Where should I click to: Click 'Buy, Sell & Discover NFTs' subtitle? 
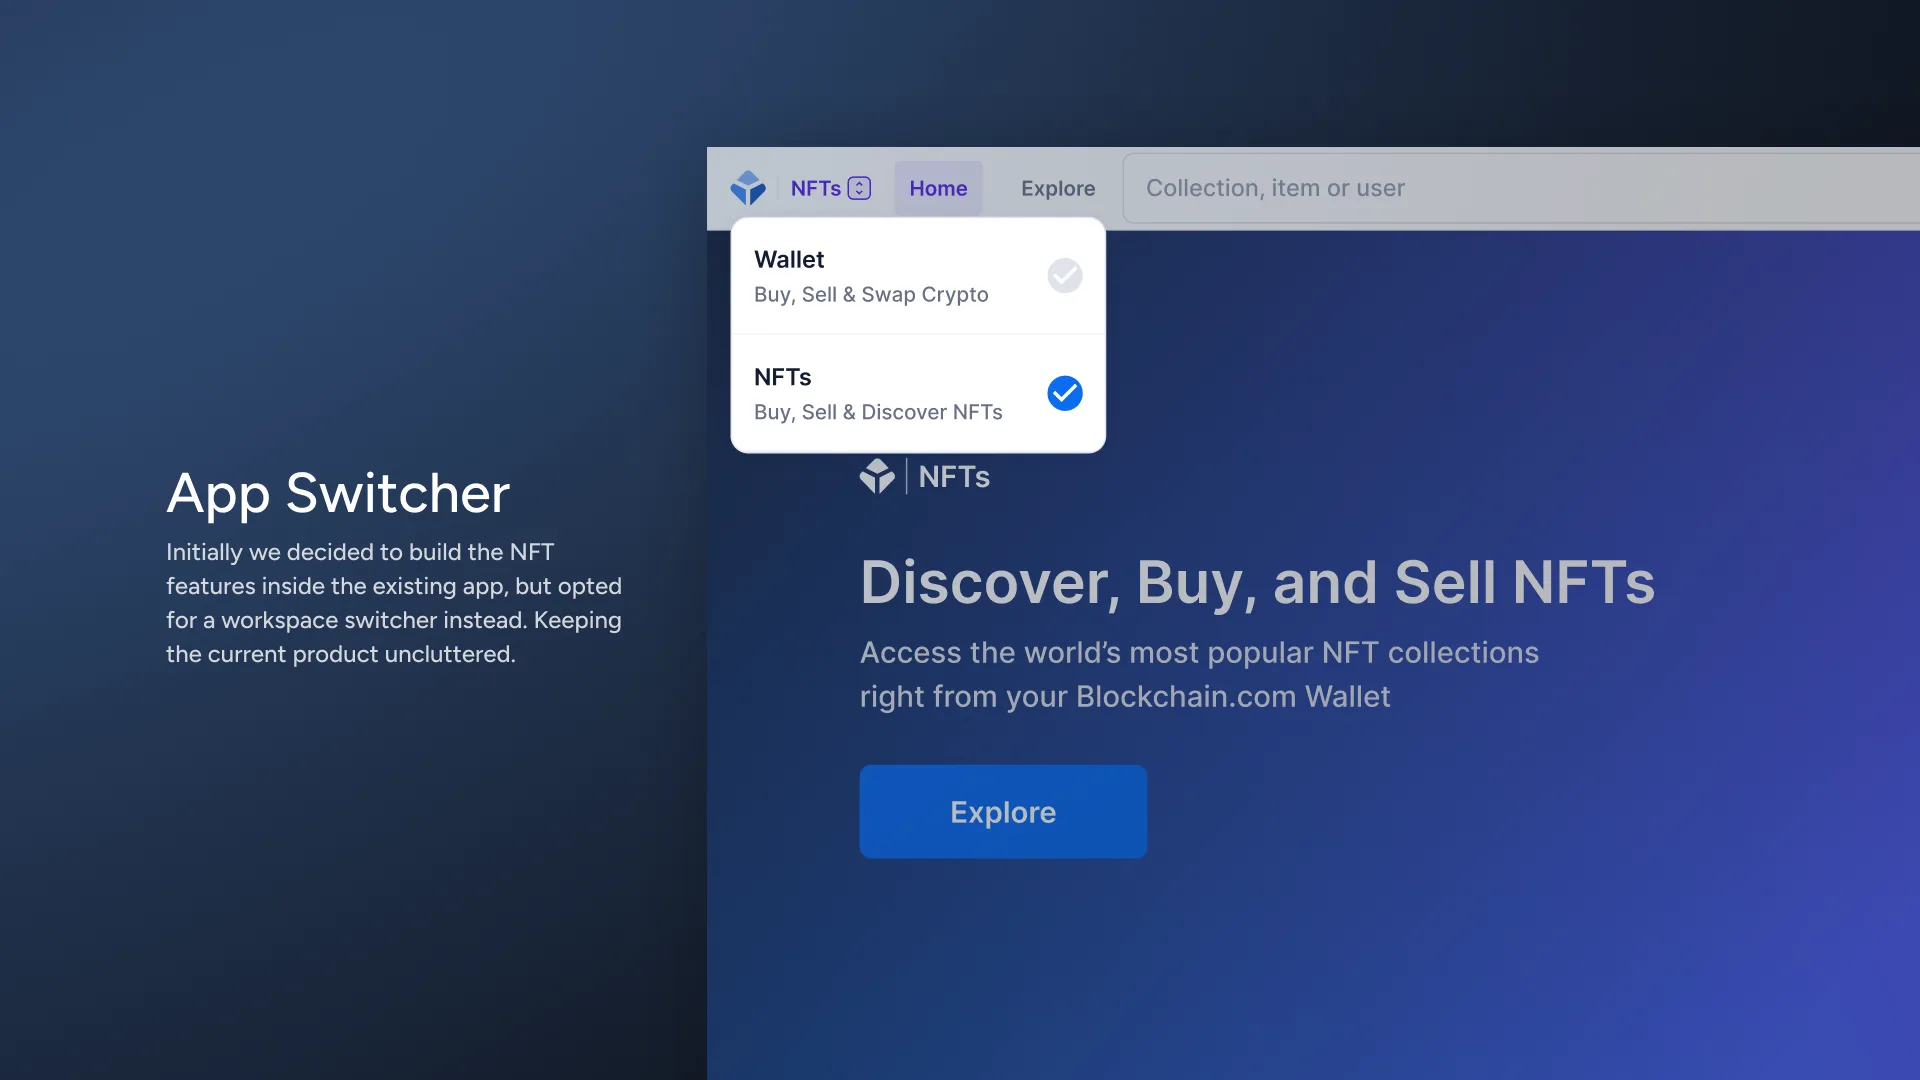tap(878, 413)
